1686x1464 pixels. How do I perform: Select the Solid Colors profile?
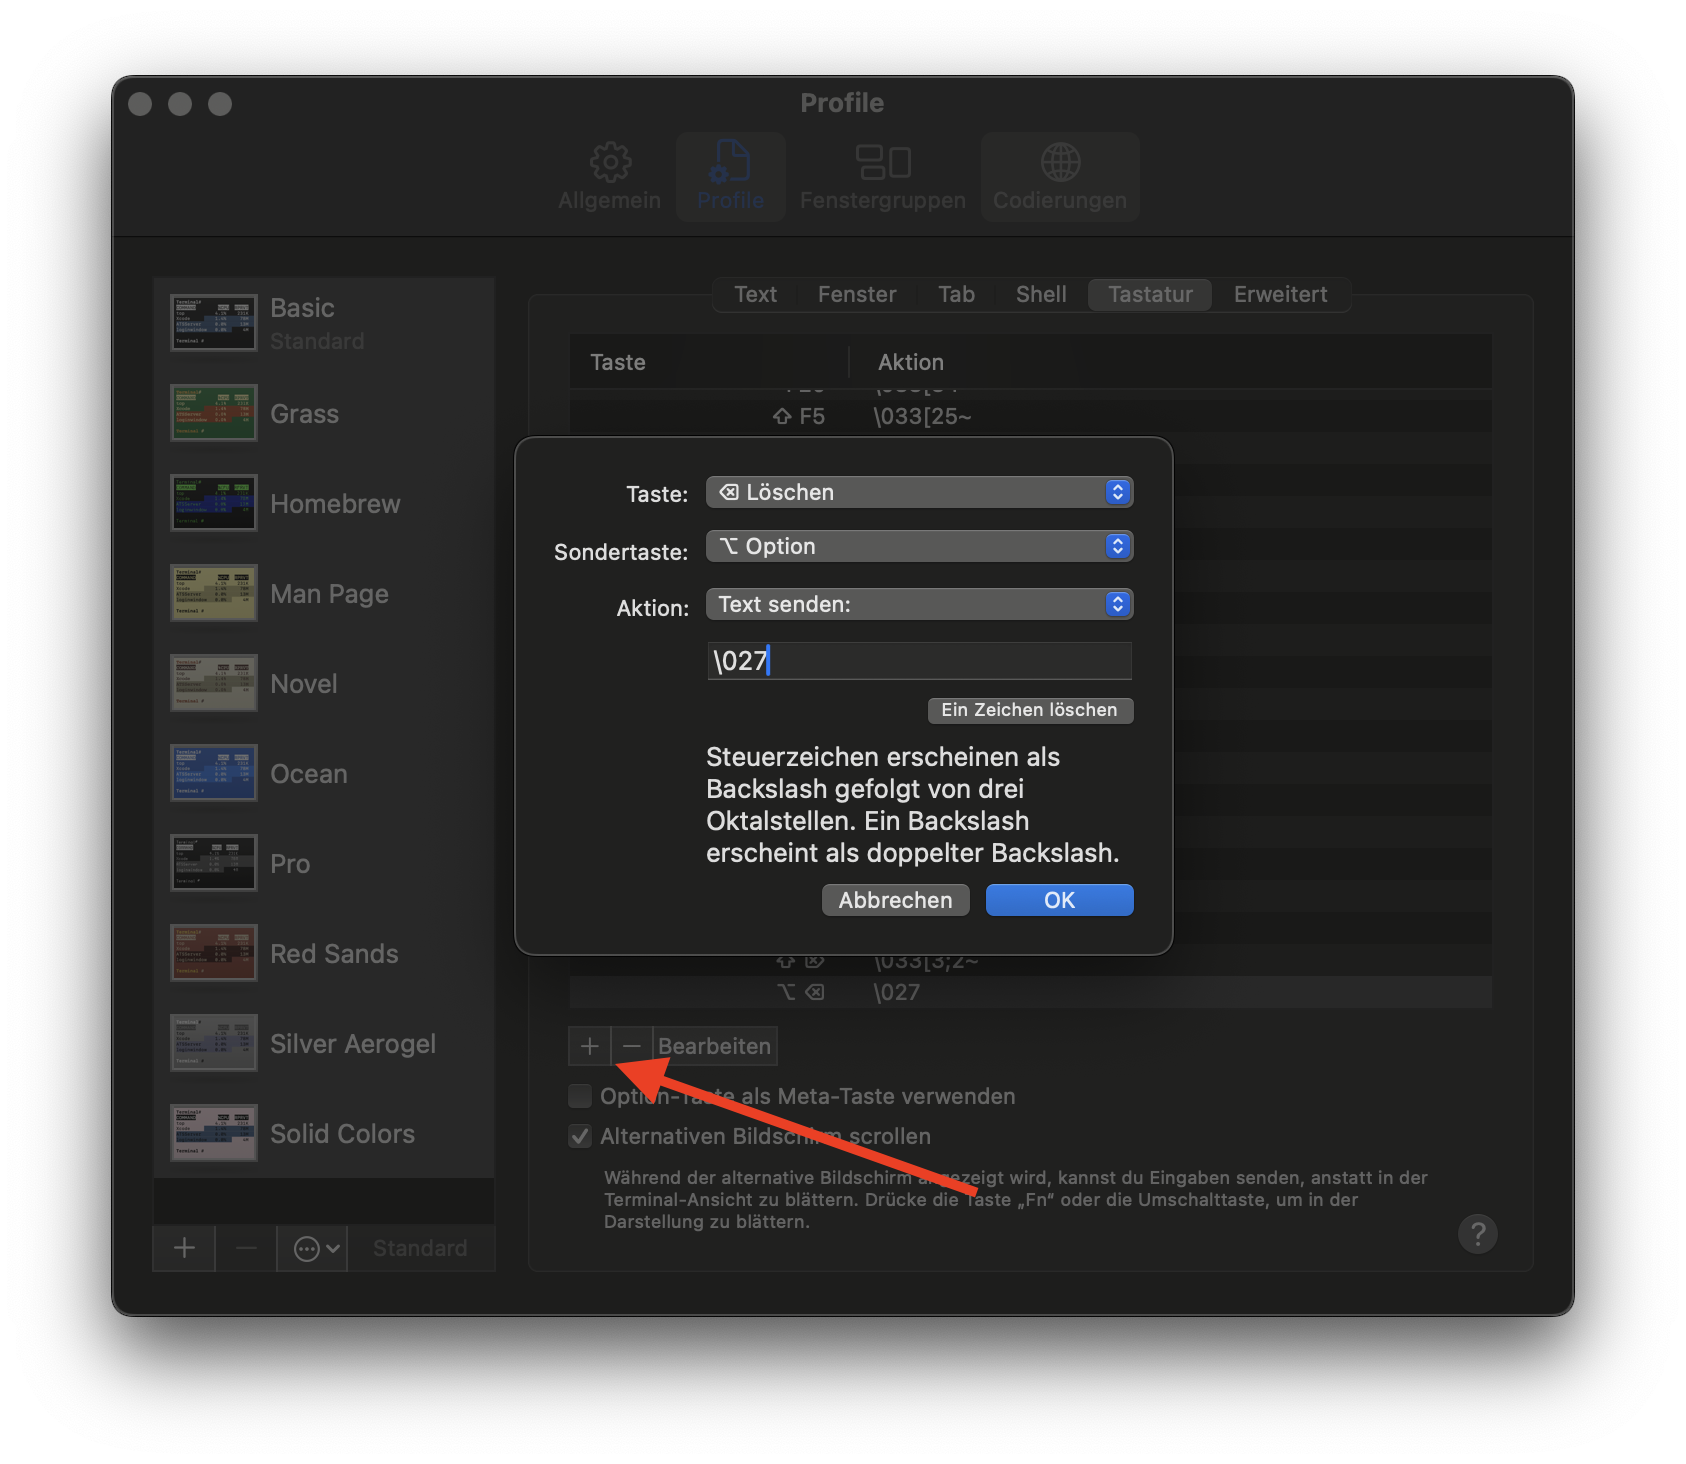click(324, 1133)
